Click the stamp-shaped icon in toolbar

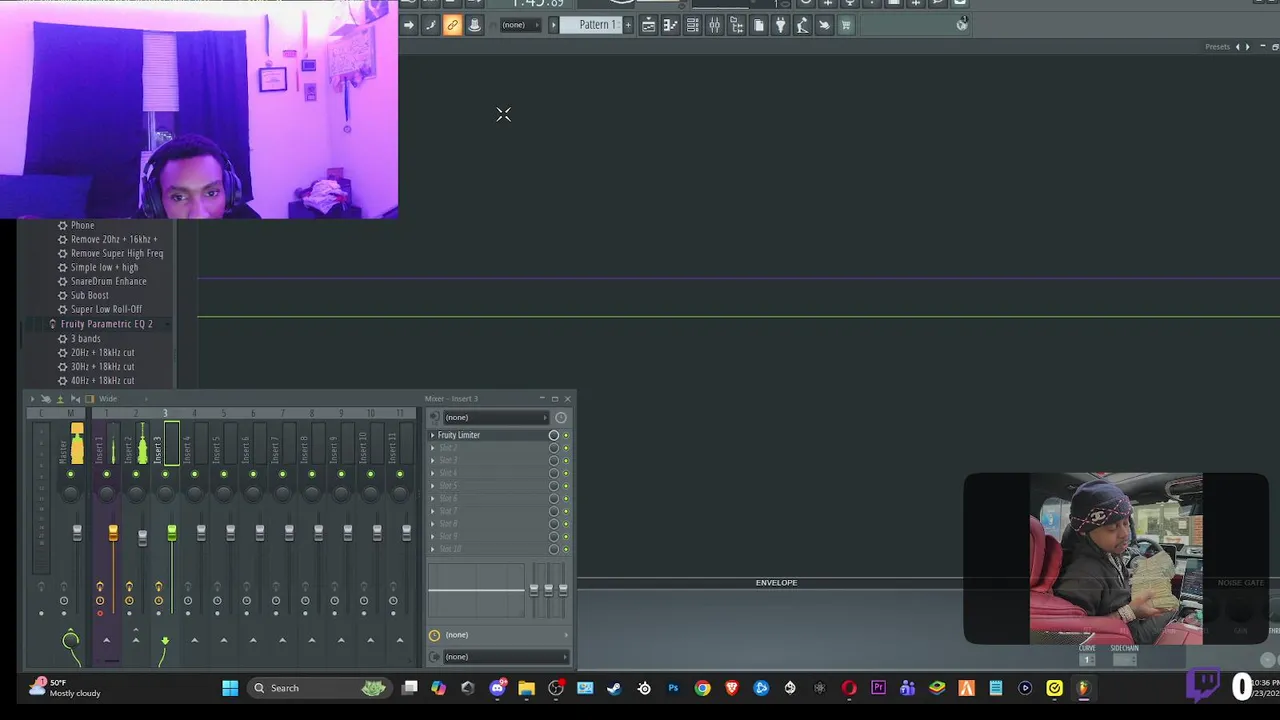[x=474, y=25]
